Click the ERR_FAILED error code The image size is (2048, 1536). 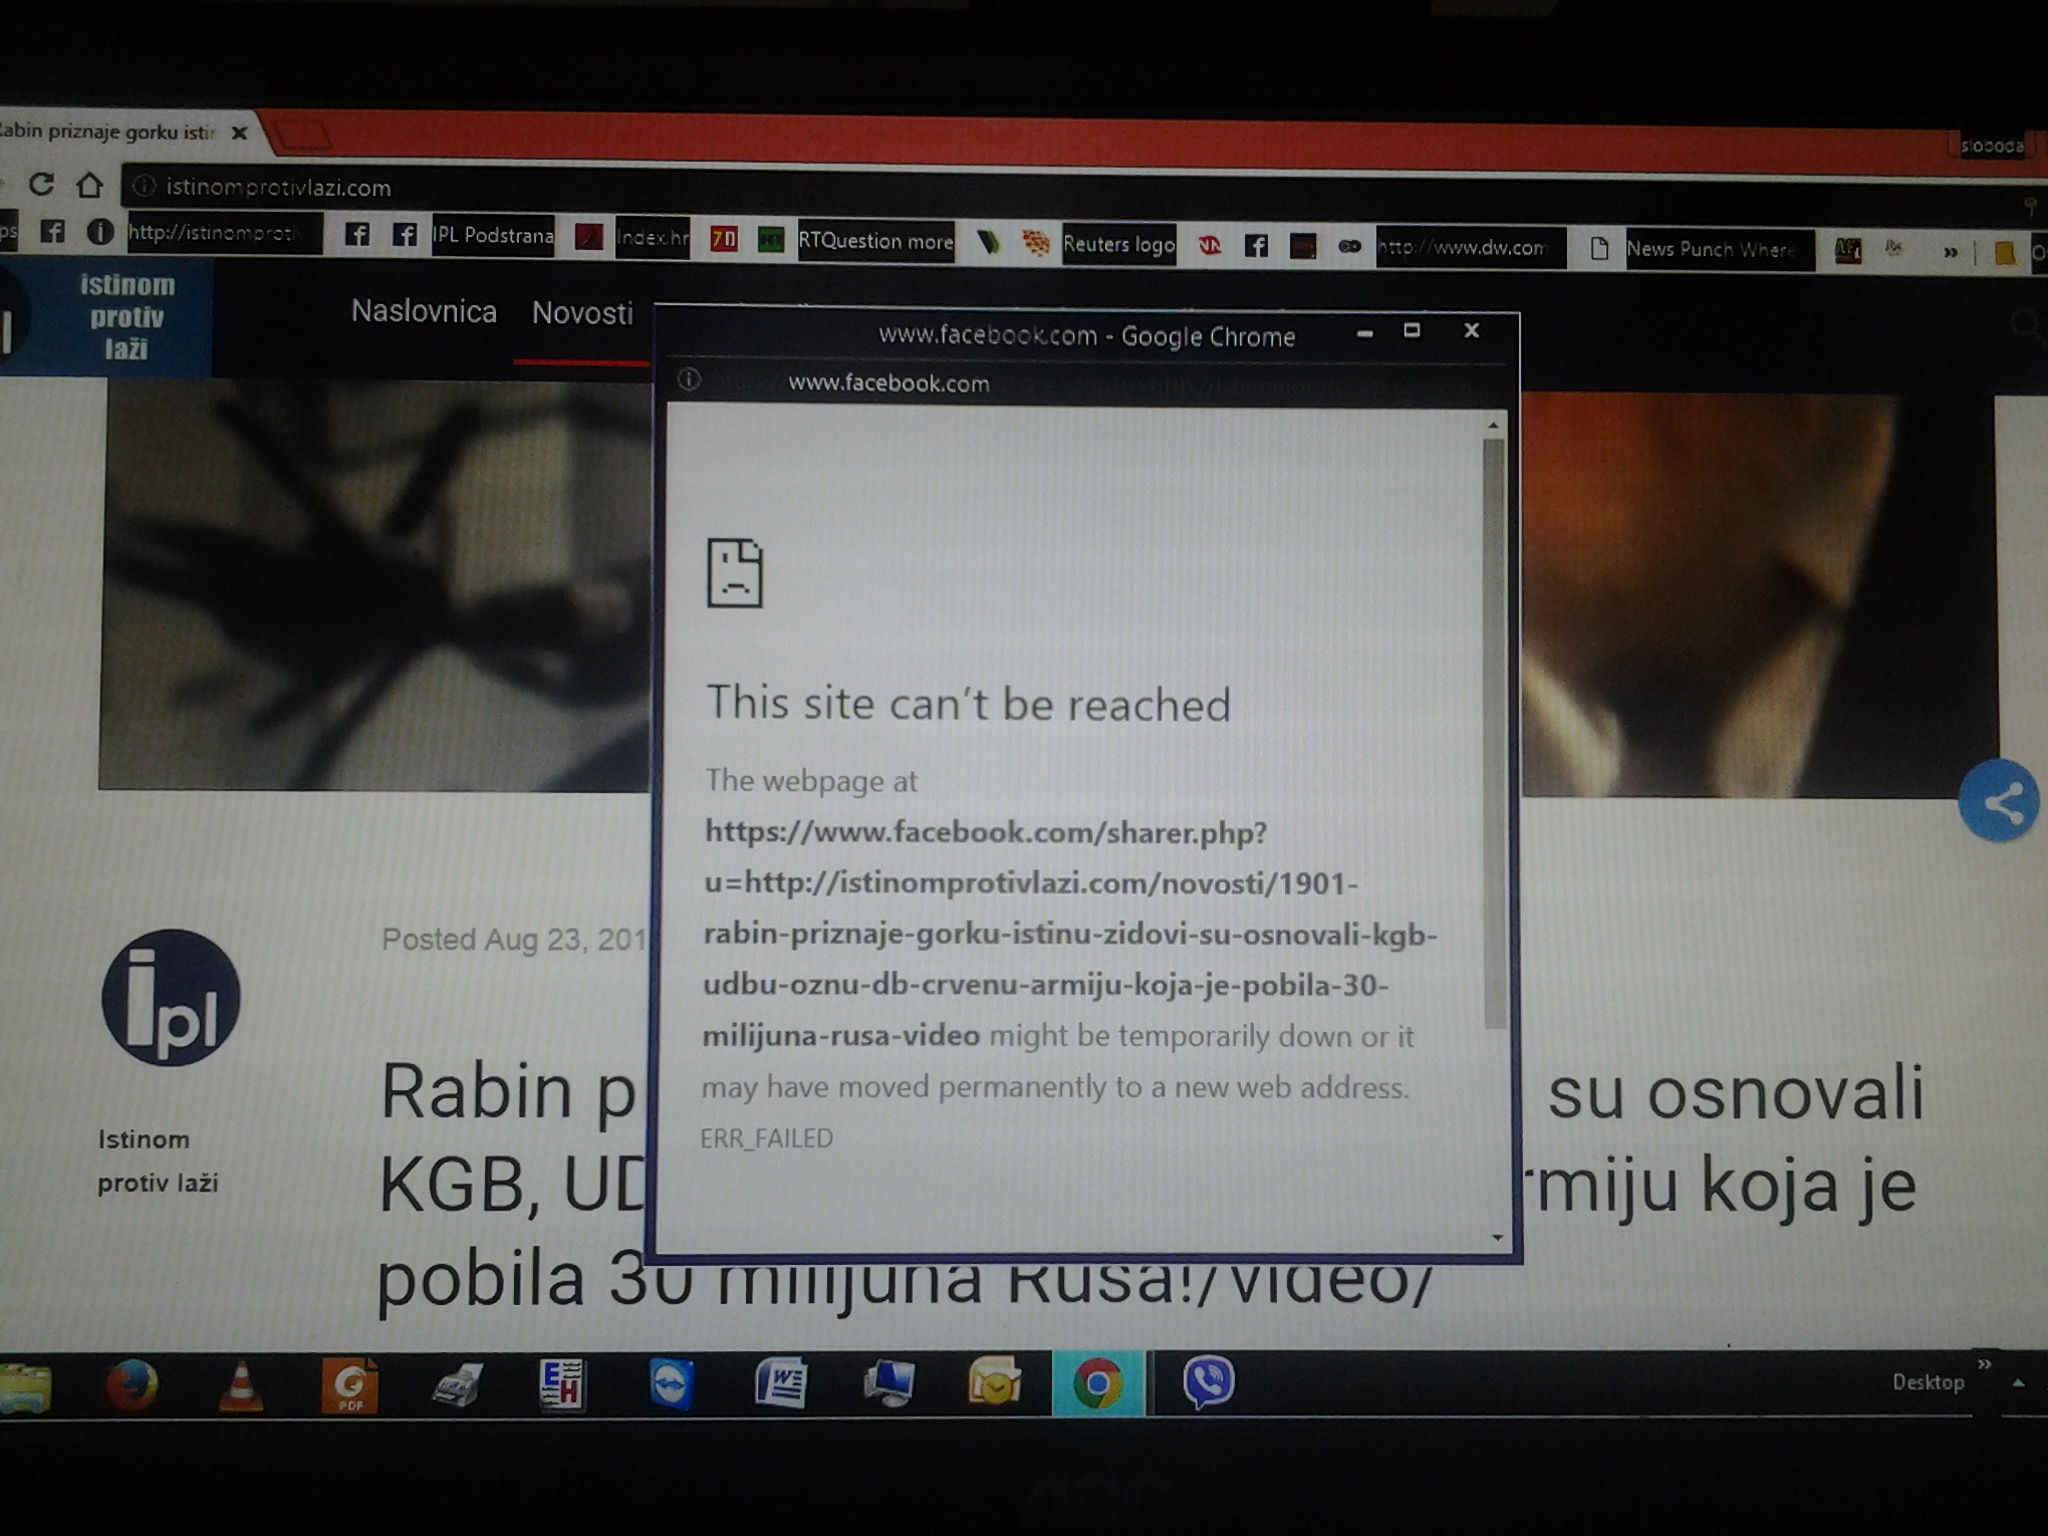pyautogui.click(x=766, y=1138)
